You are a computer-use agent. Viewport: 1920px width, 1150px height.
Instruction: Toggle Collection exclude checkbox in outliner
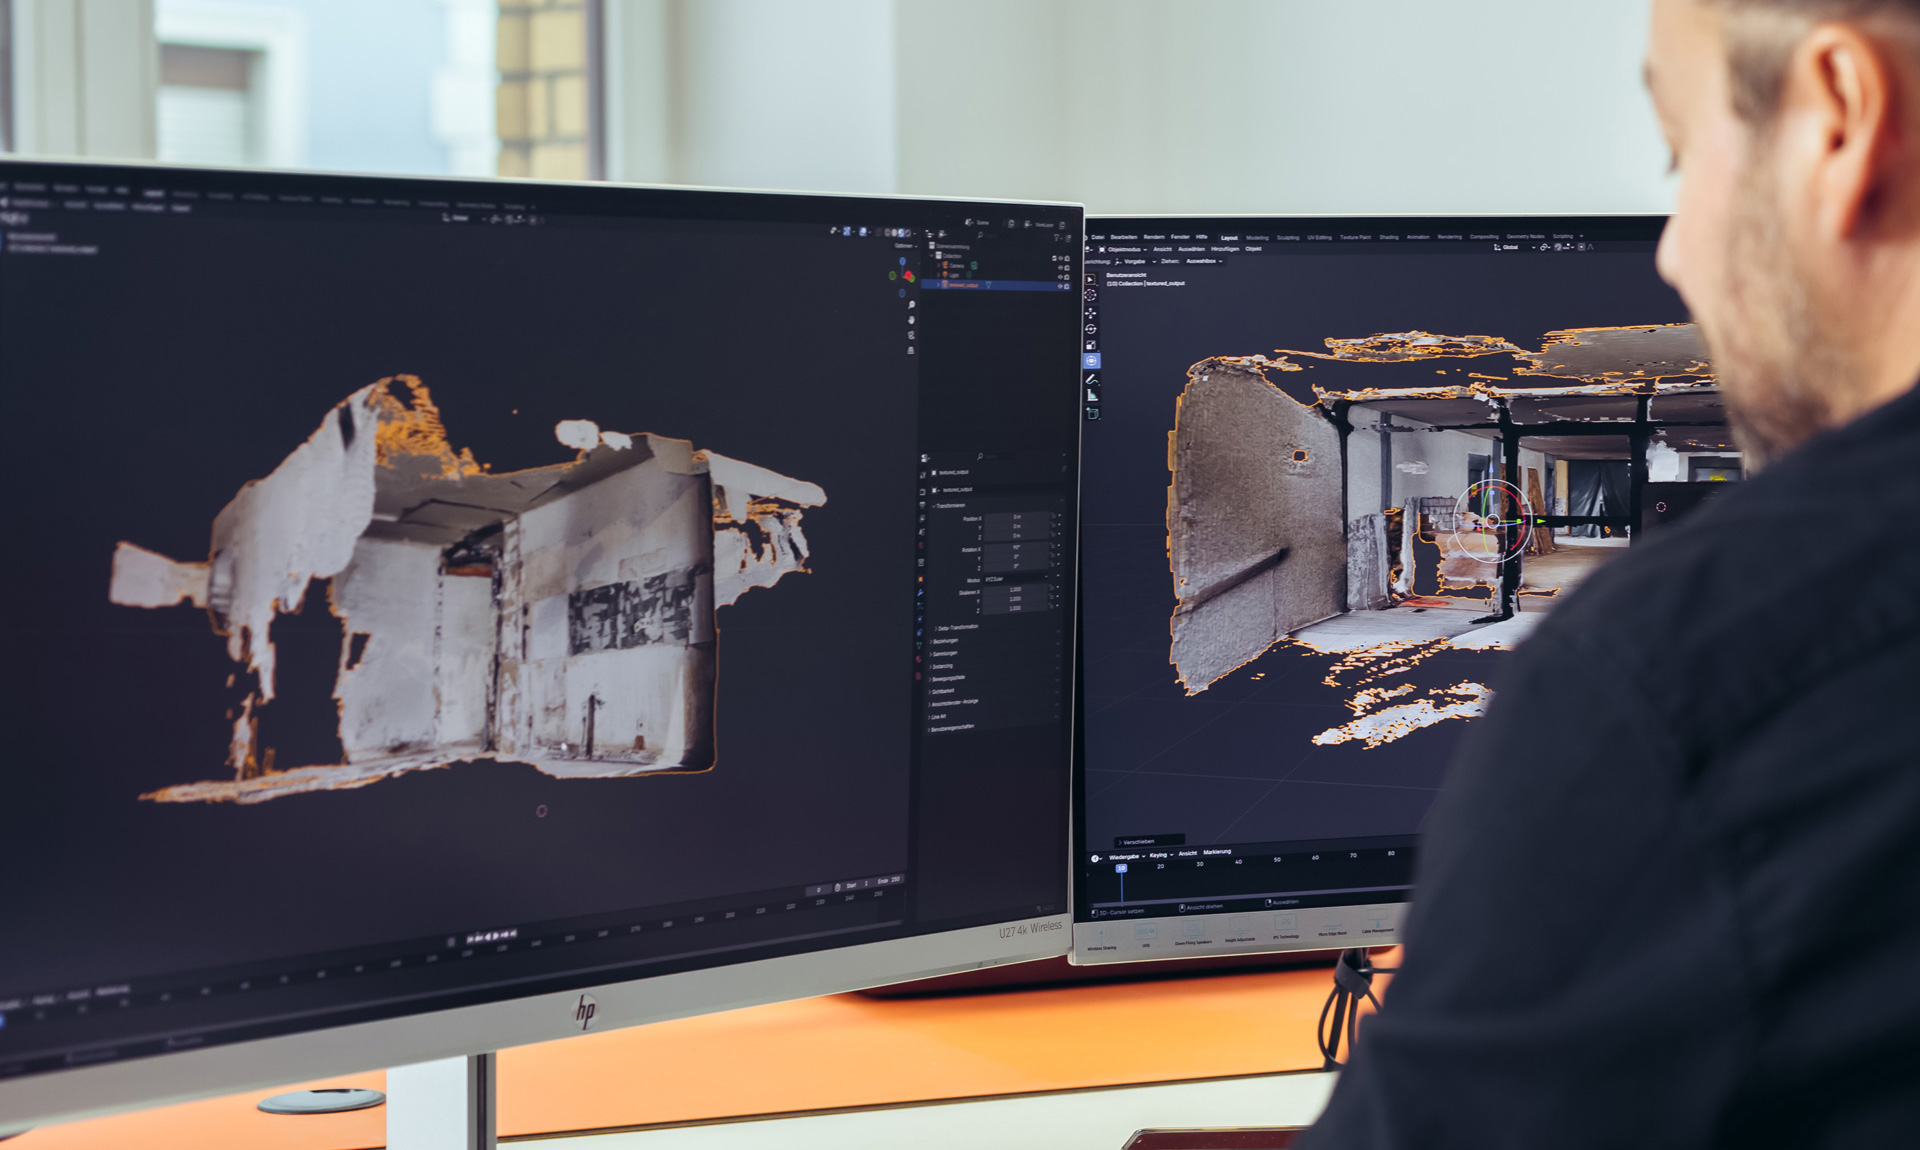pos(1054,258)
